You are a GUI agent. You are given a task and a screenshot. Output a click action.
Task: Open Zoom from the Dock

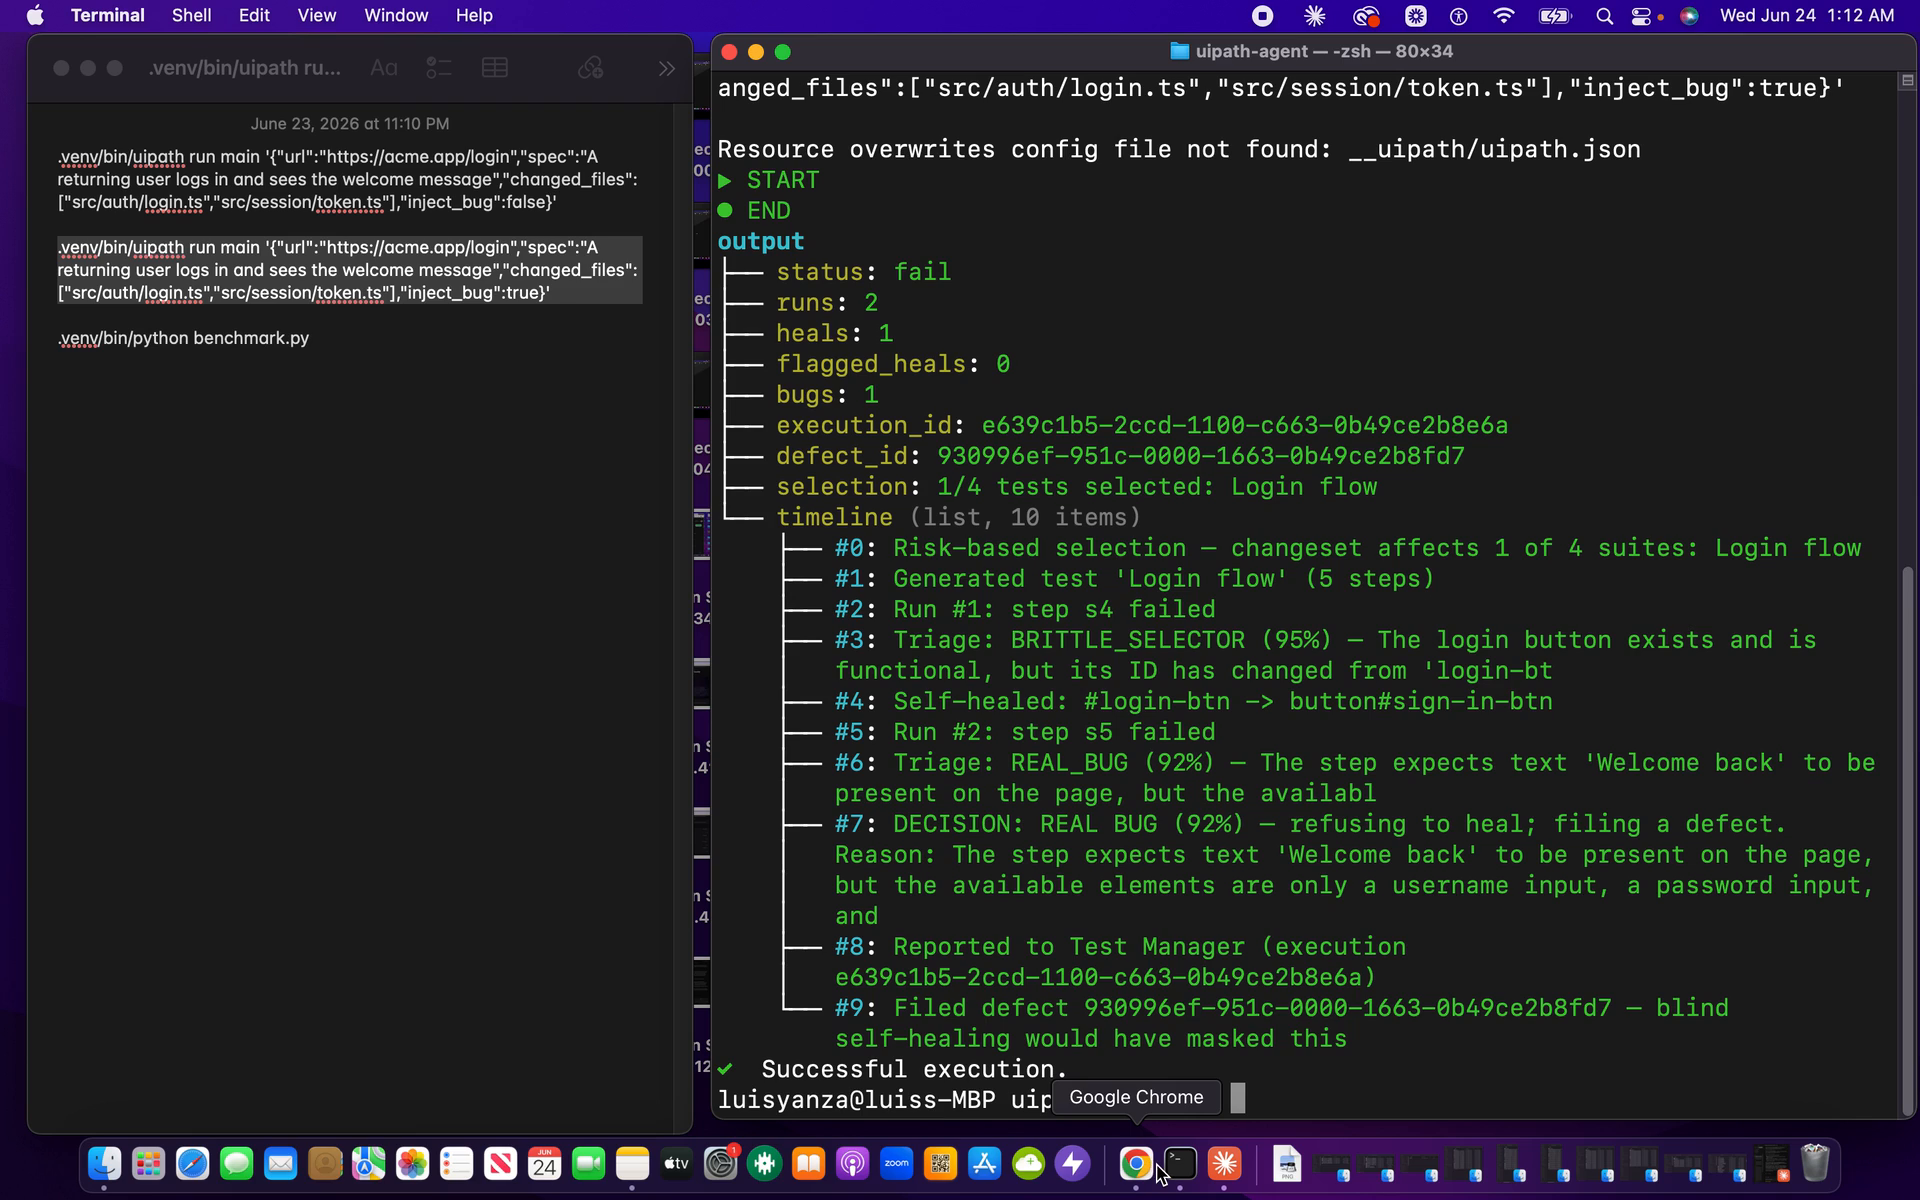coord(896,1163)
